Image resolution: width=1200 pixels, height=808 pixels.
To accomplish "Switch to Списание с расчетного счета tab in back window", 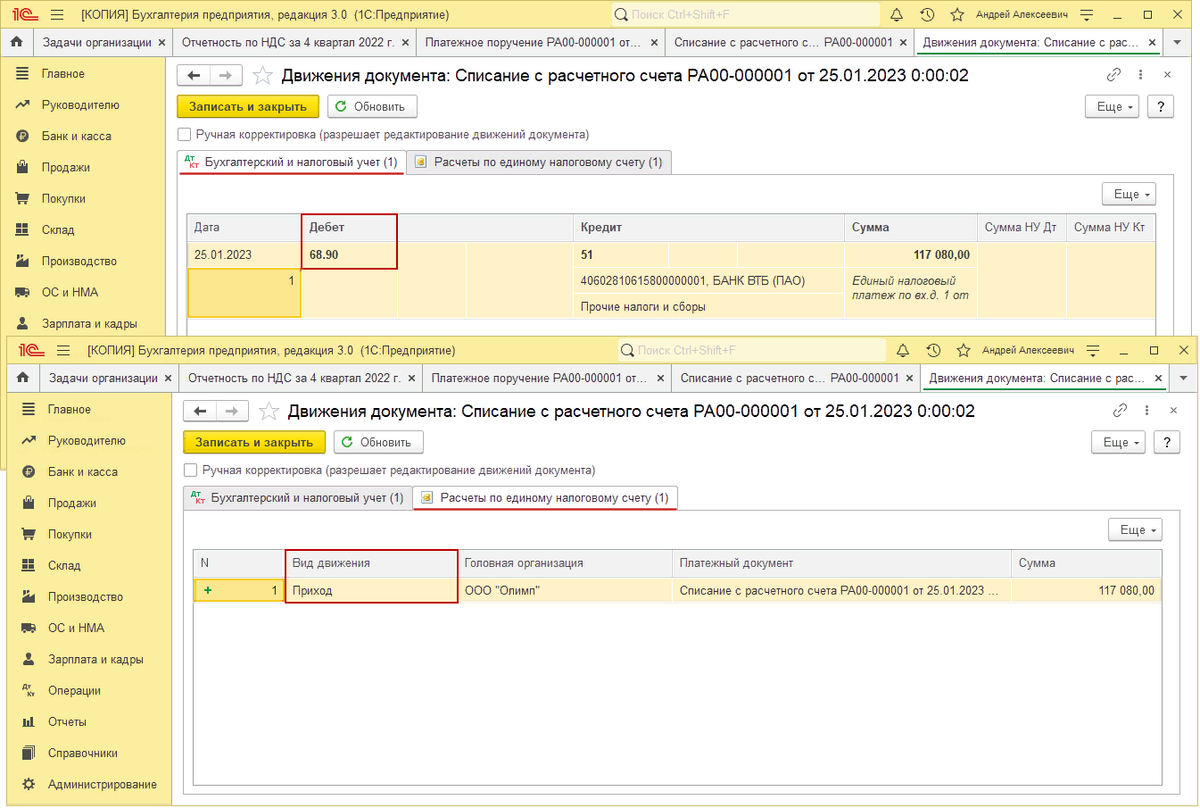I will click(x=783, y=43).
